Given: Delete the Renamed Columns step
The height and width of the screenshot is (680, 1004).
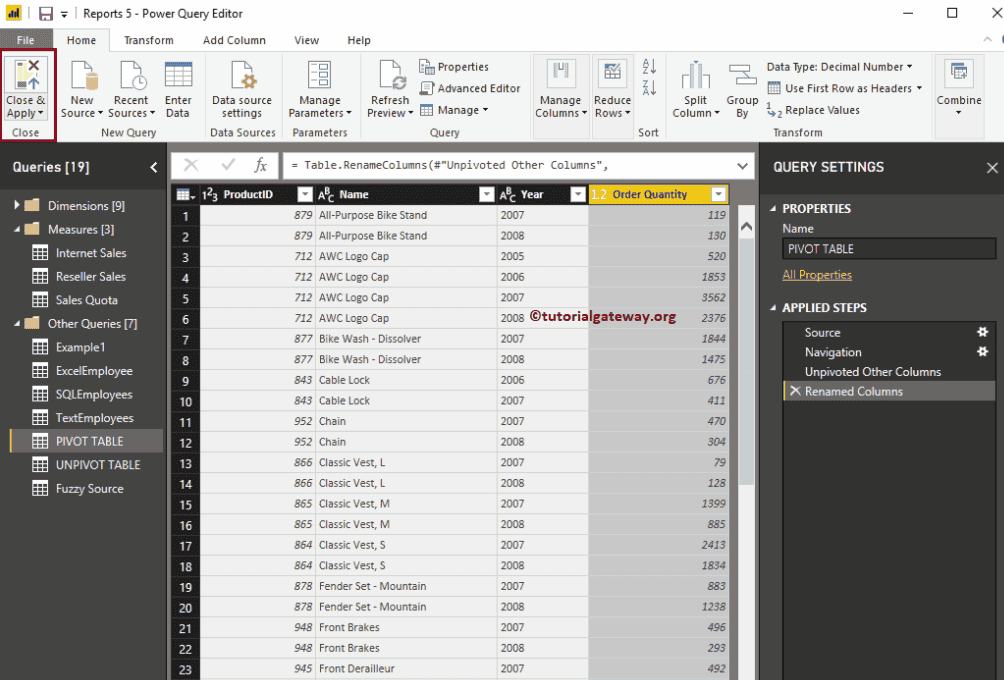Looking at the screenshot, I should pos(795,391).
